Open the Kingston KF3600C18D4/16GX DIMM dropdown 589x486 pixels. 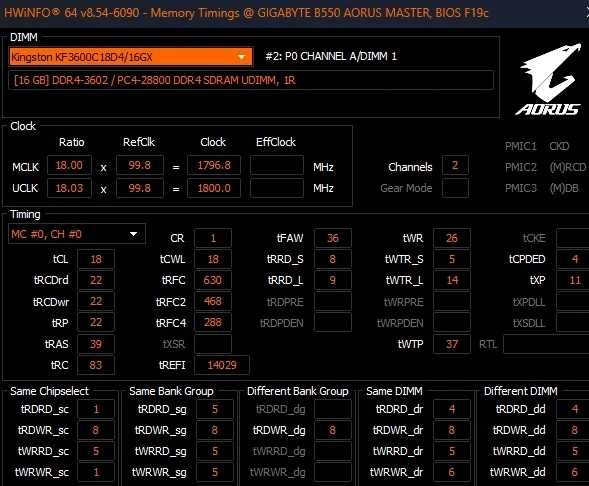click(x=130, y=57)
